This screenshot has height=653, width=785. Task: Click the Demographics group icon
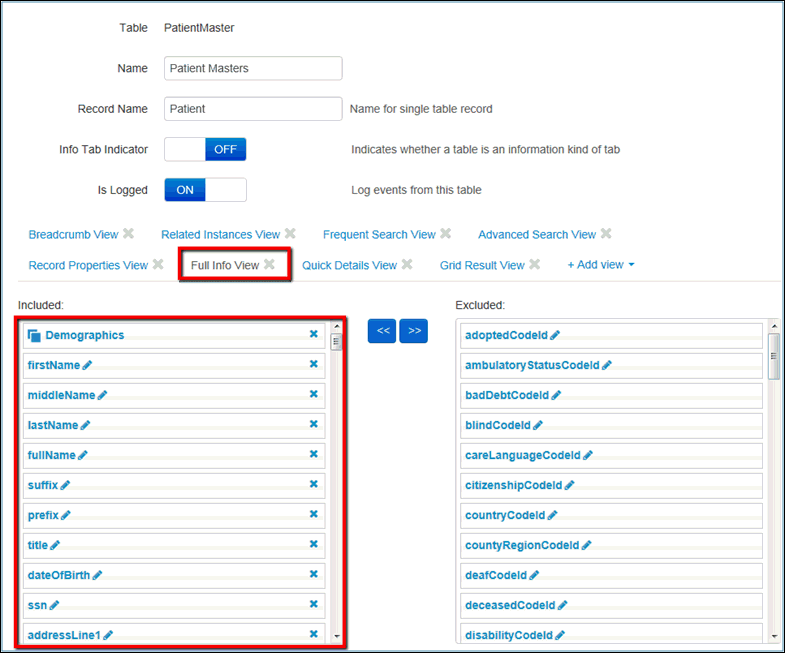tap(34, 336)
